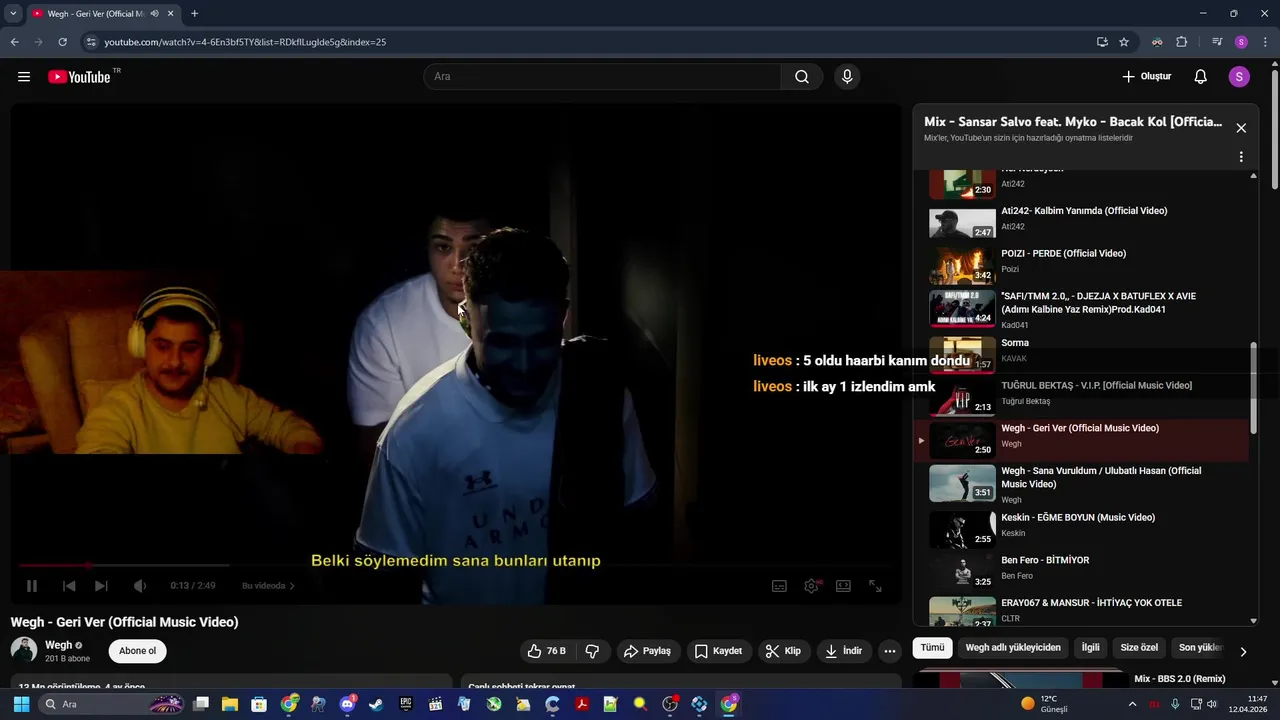Viewport: 1280px width, 720px height.
Task: Show more filter chips with right arrow
Action: pos(1243,651)
